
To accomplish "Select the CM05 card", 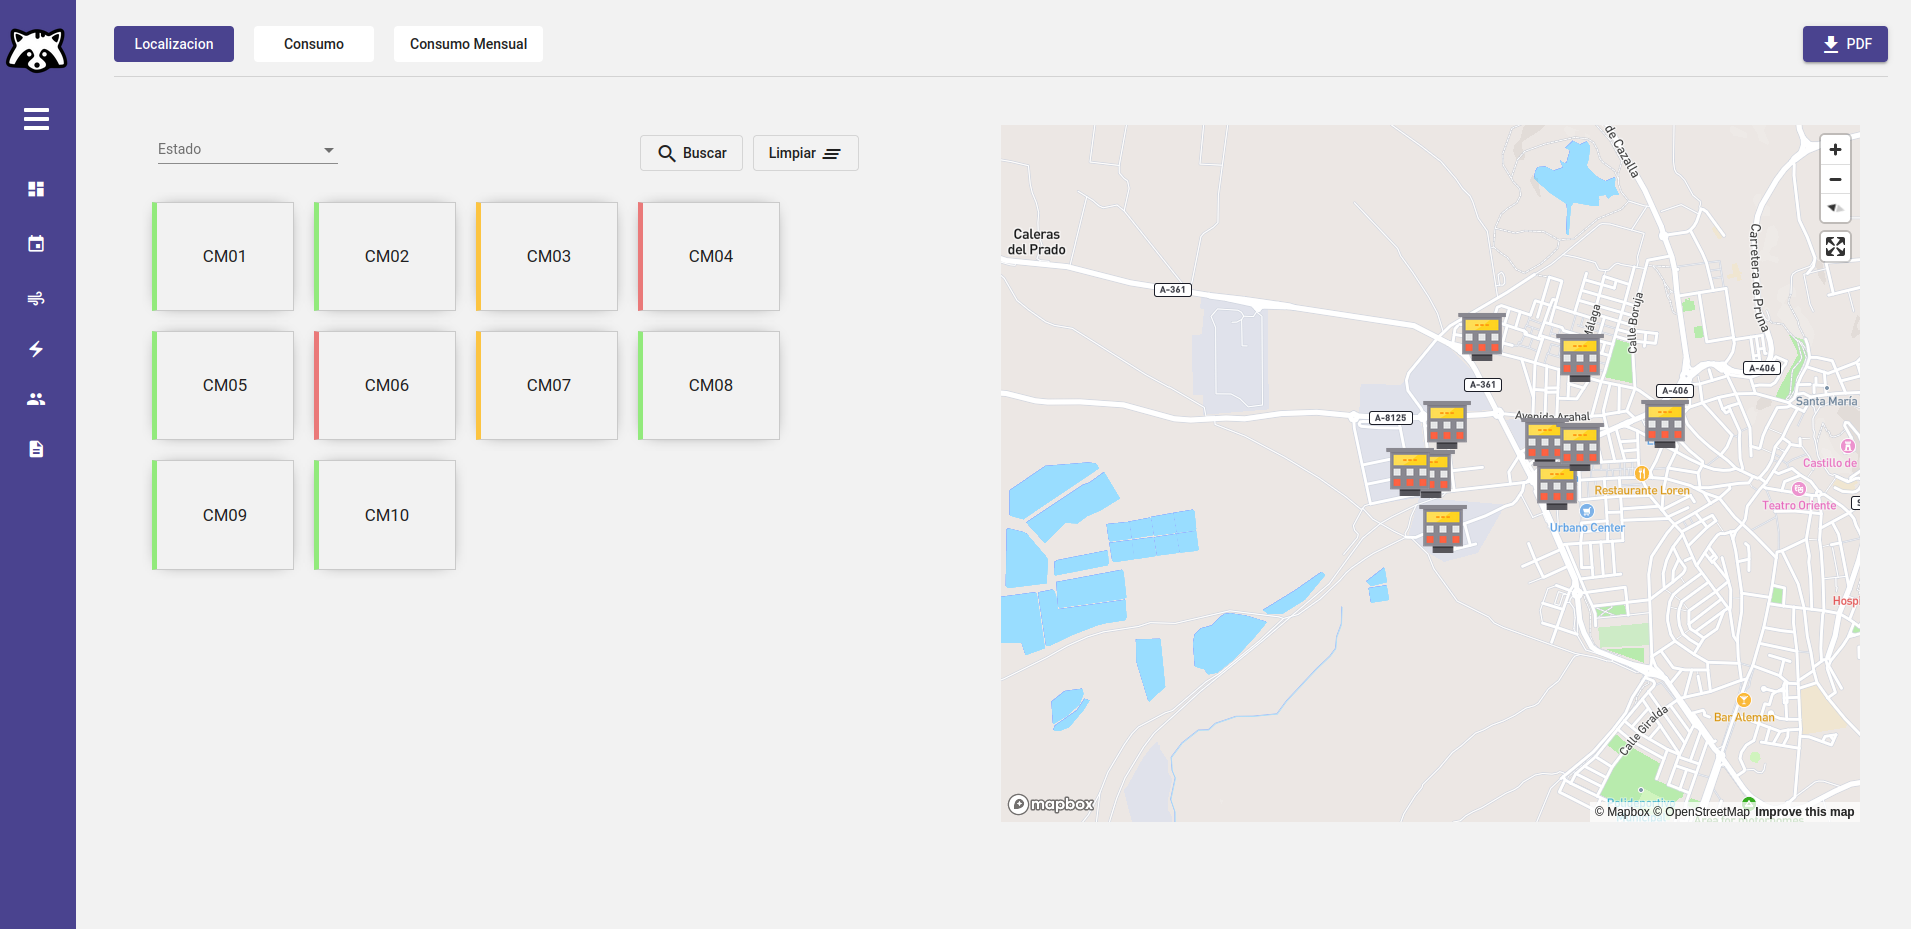I will 223,385.
